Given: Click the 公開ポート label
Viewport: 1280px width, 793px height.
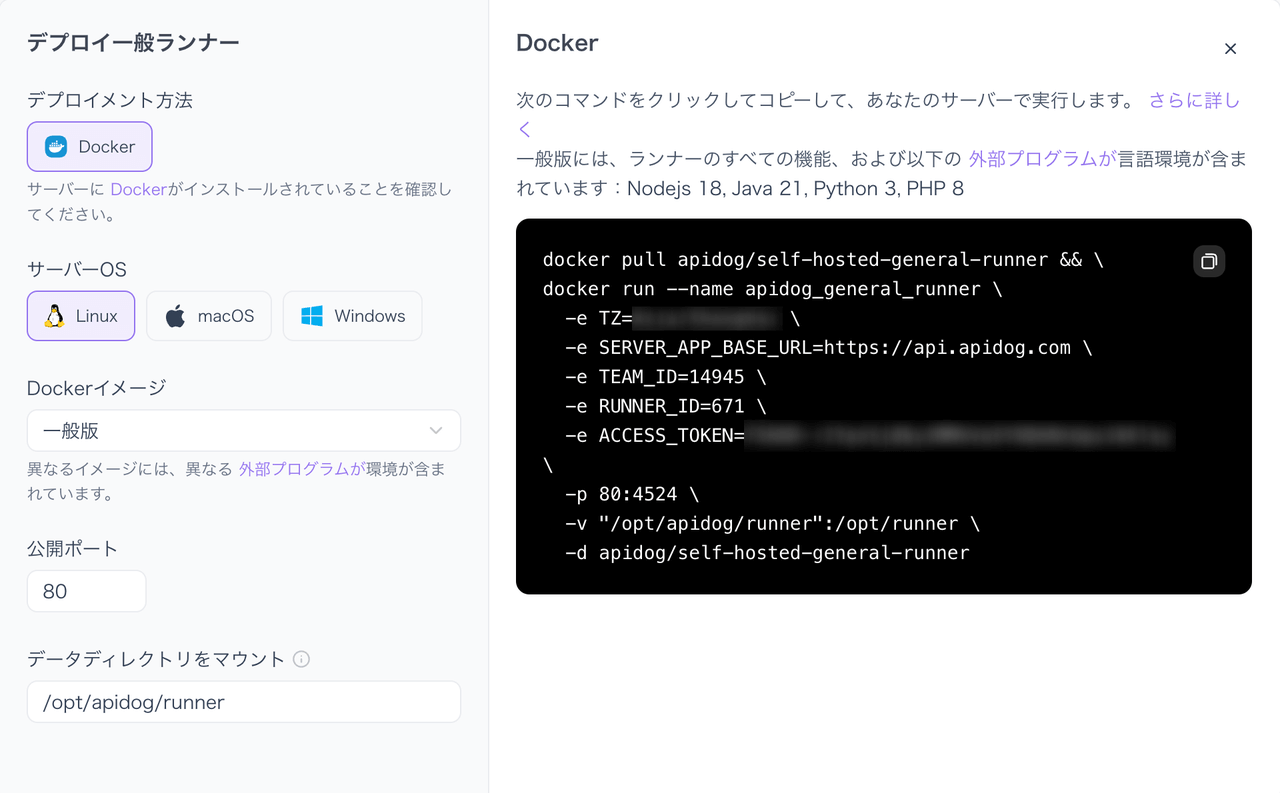Looking at the screenshot, I should coord(73,549).
